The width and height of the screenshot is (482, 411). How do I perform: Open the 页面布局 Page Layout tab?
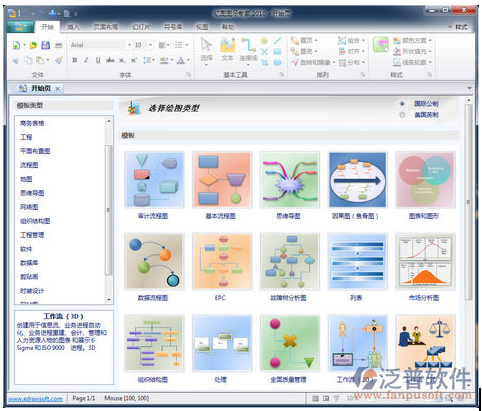pyautogui.click(x=105, y=27)
